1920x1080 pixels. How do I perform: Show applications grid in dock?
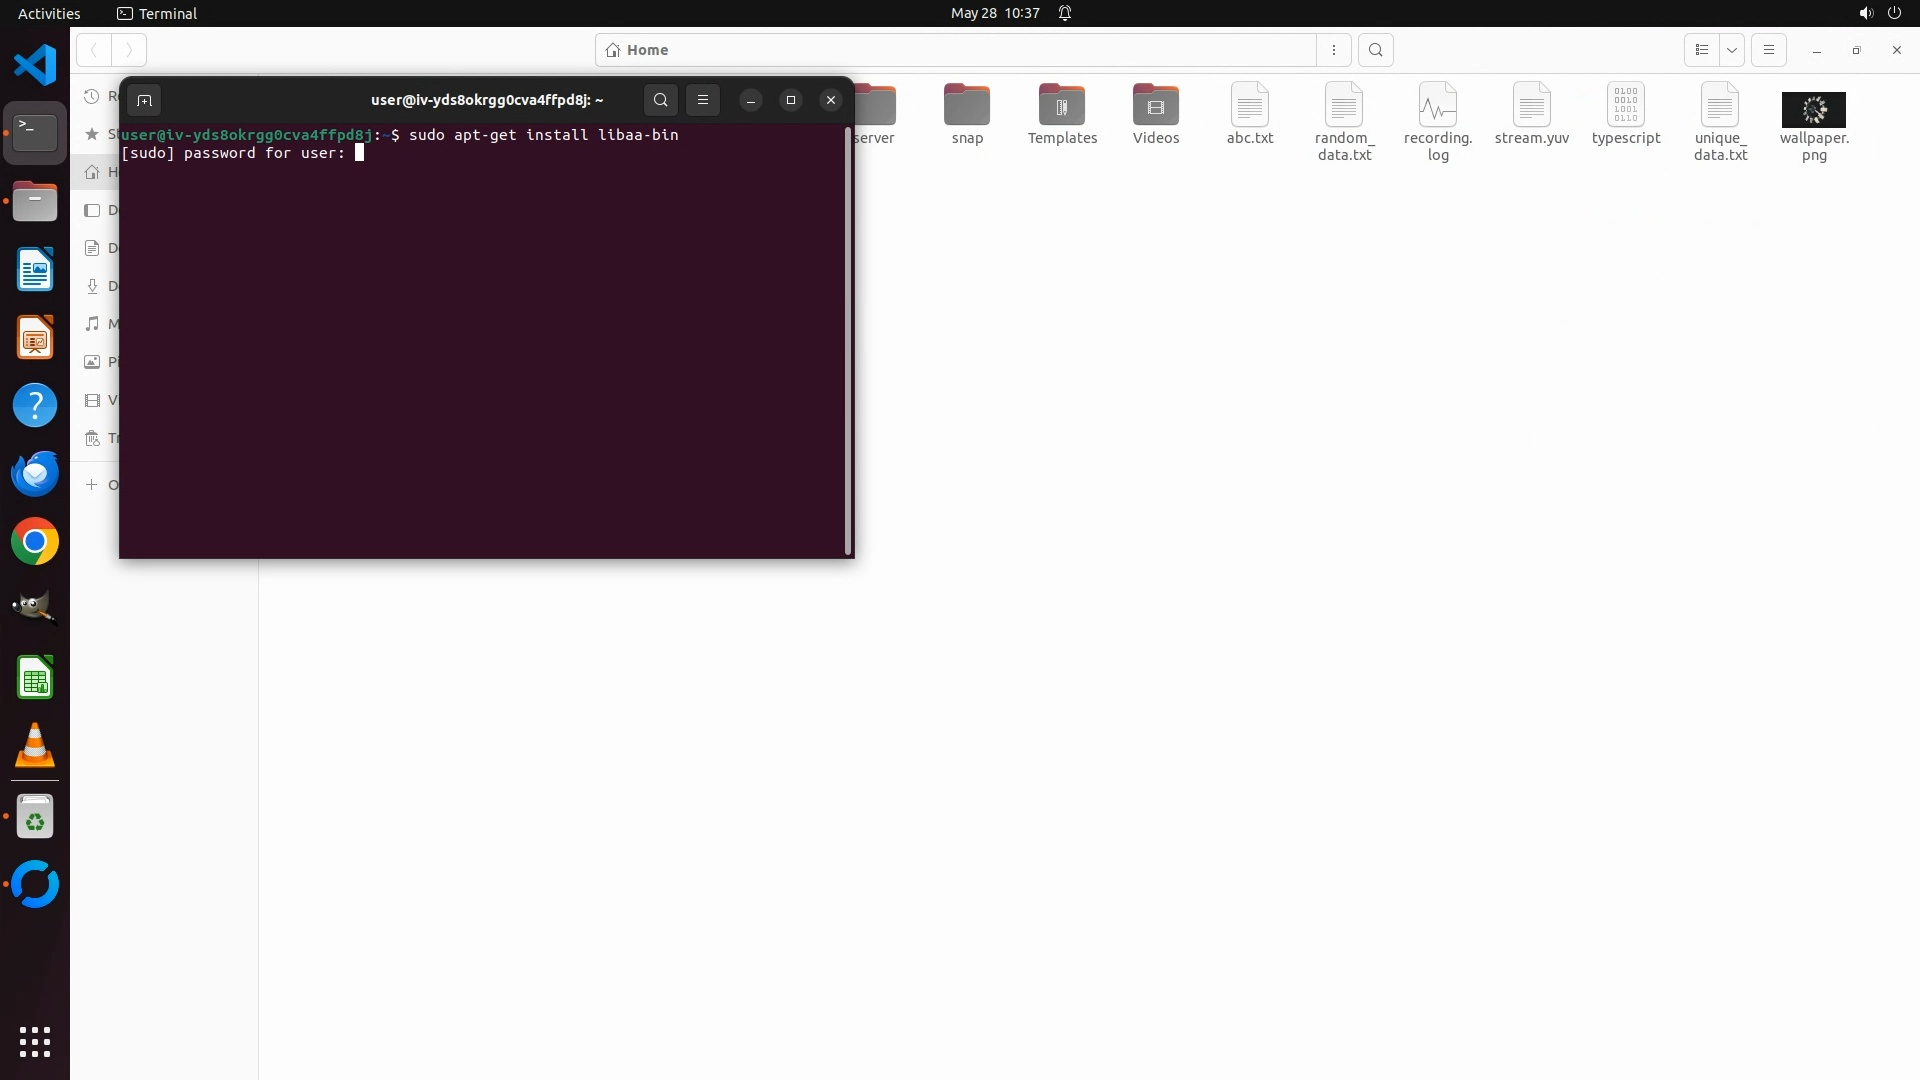(x=35, y=1041)
